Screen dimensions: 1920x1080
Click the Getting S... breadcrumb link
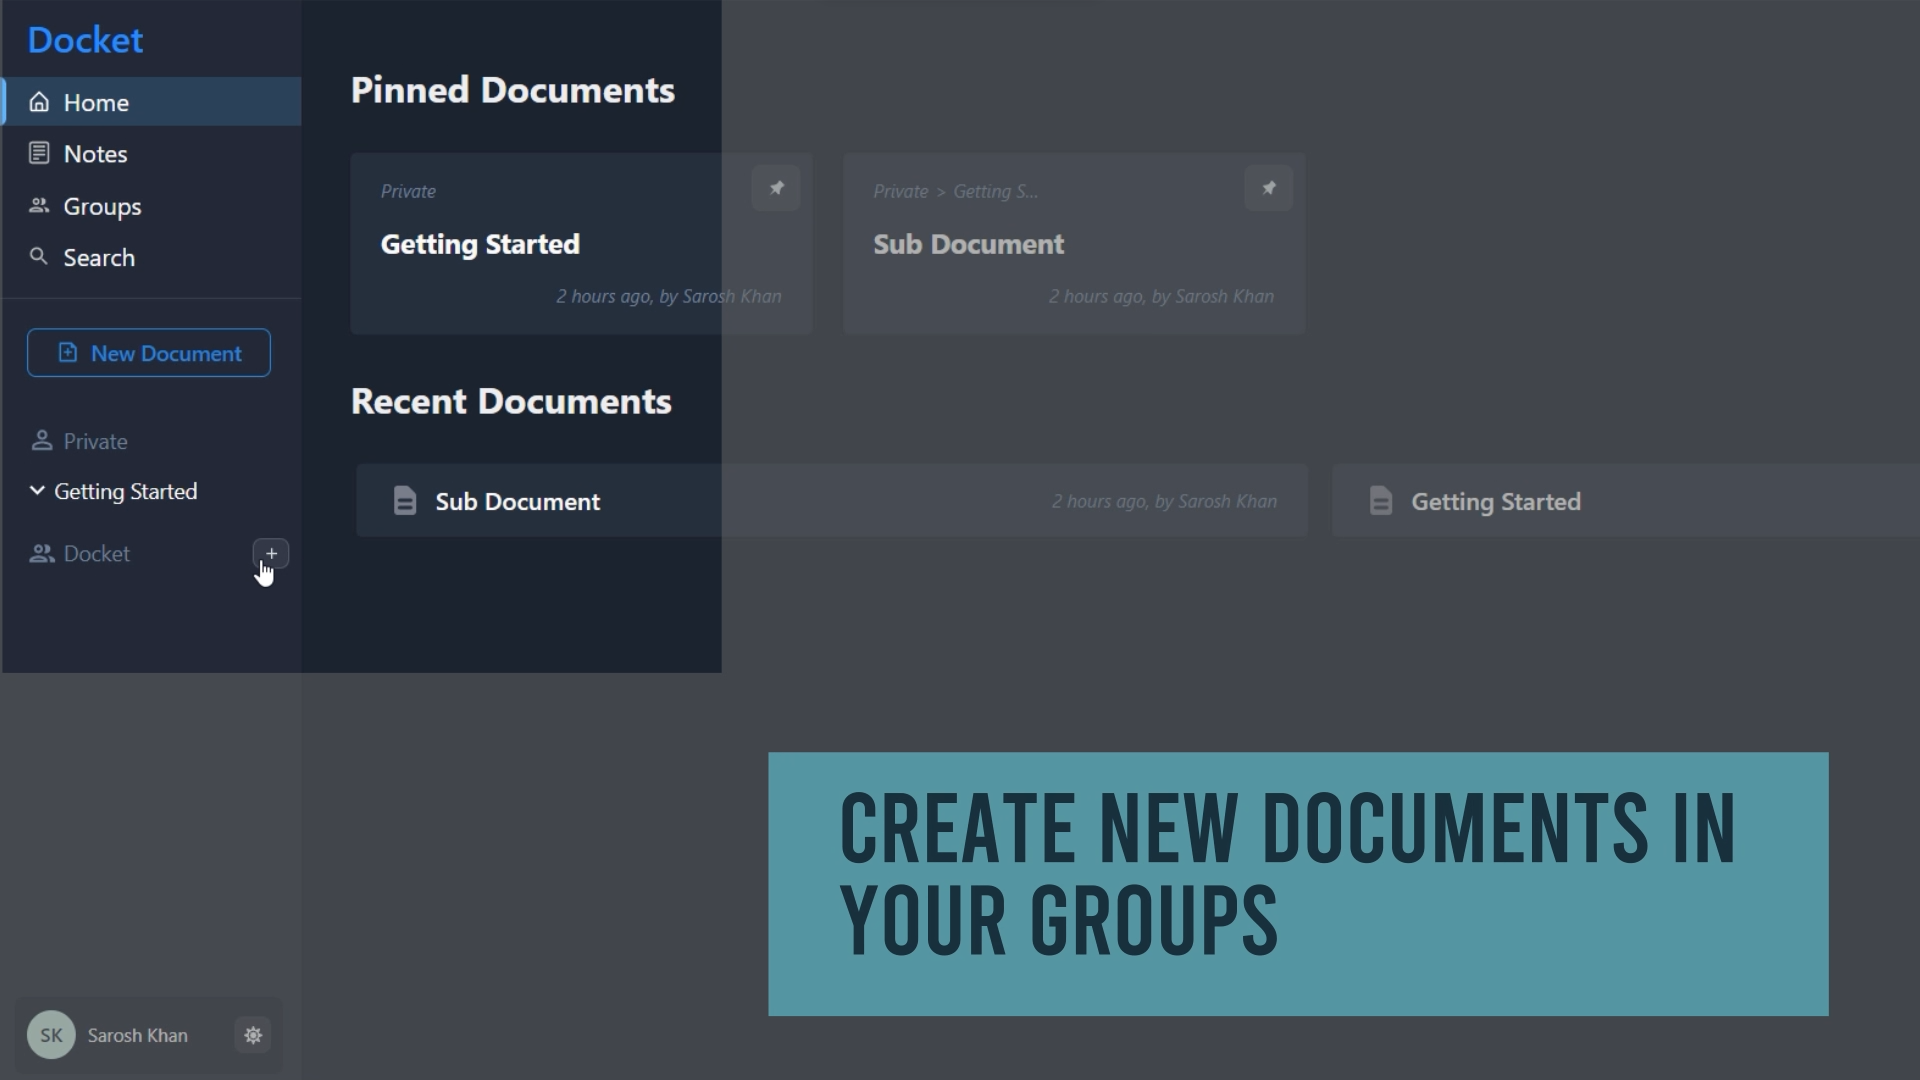coord(995,191)
